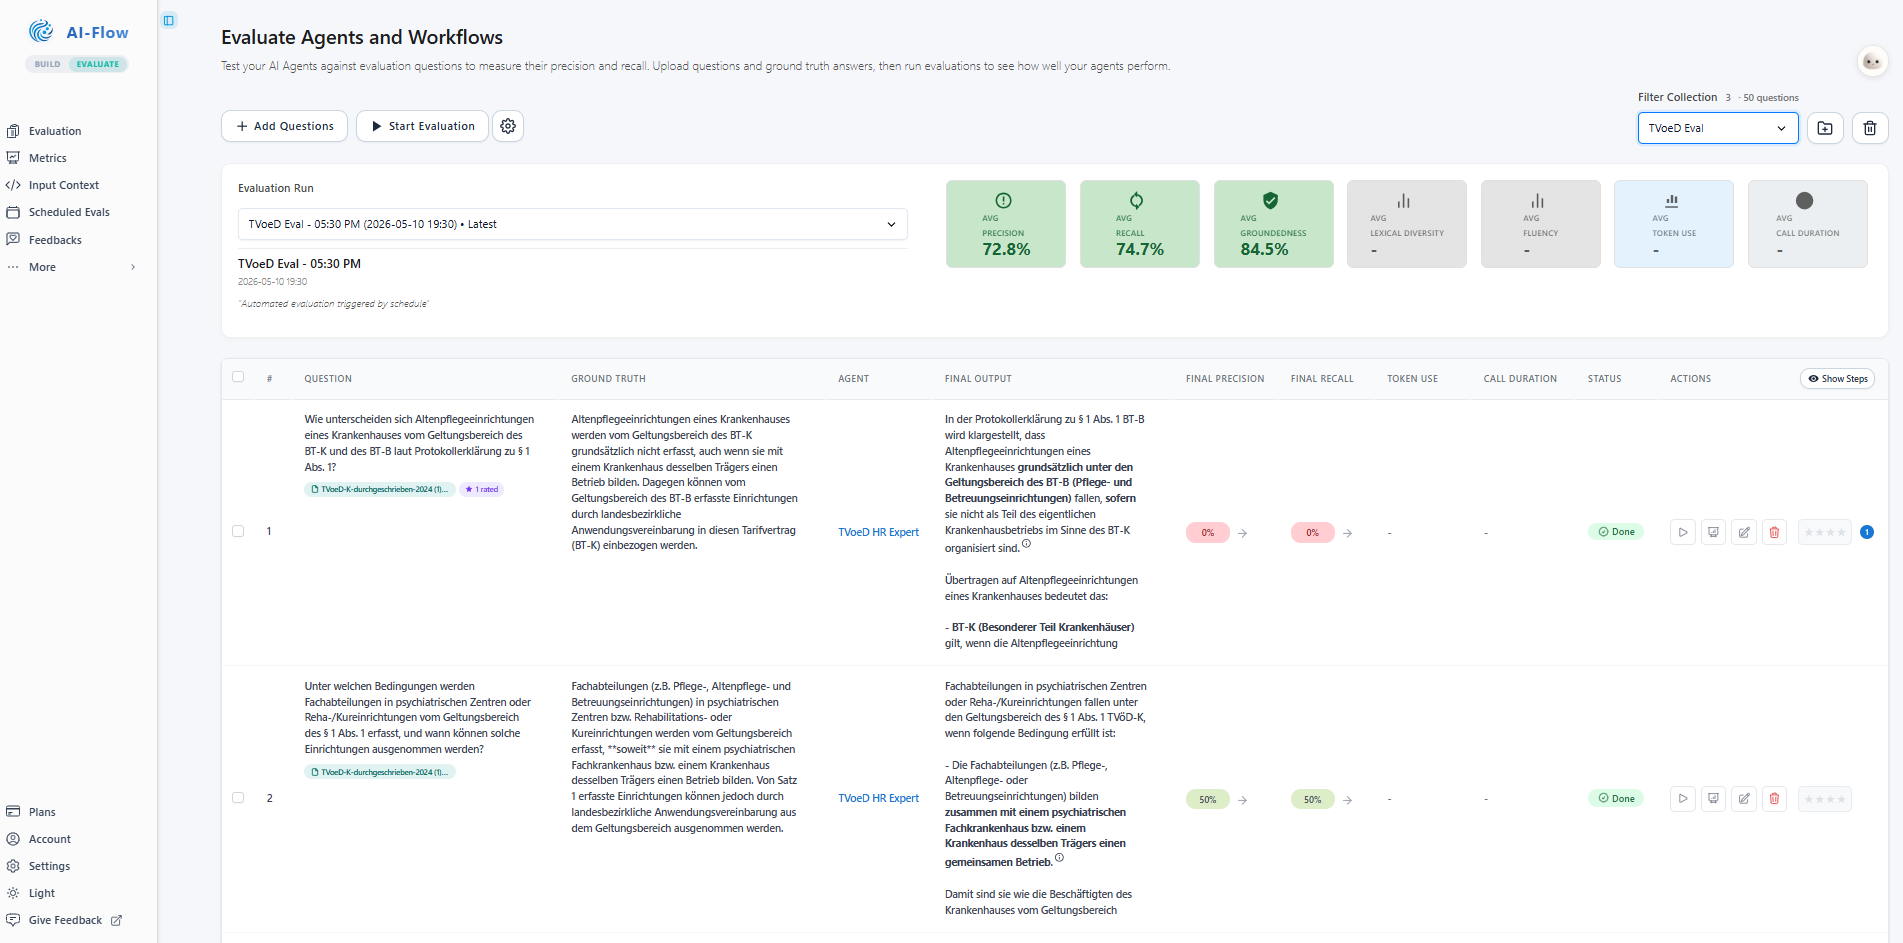Switch to the BUILD mode pill

pos(47,64)
